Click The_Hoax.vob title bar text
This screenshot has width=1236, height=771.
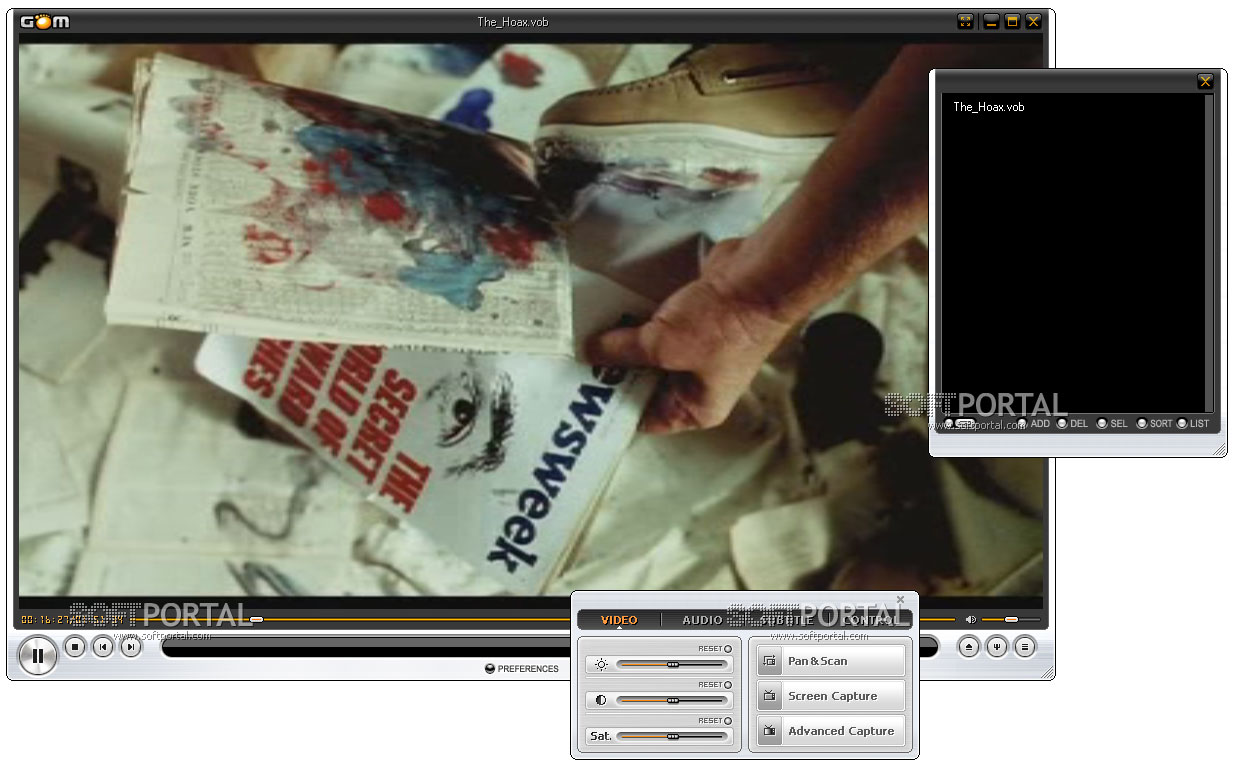coord(512,22)
